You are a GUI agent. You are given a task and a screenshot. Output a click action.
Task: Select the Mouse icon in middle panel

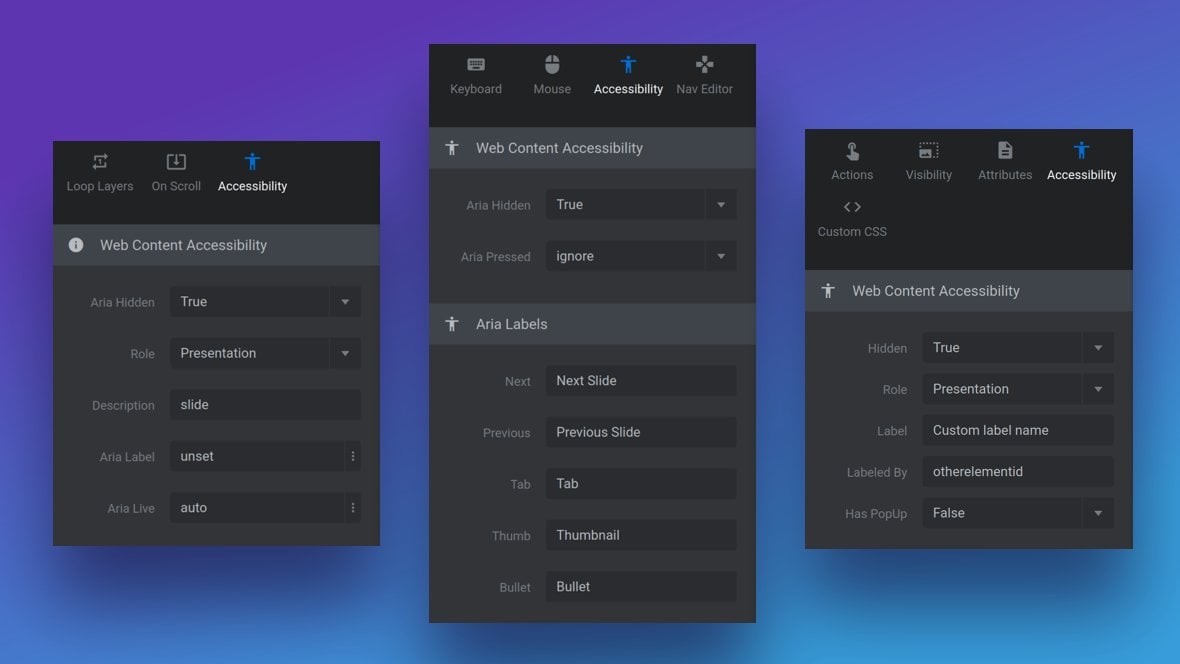(552, 65)
